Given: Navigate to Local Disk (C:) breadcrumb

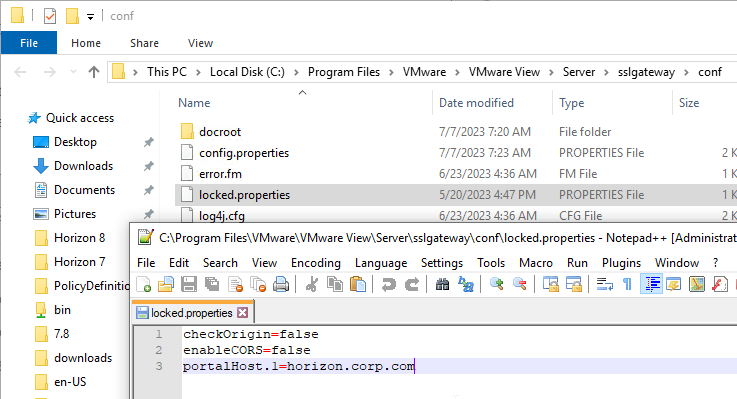Looking at the screenshot, I should pos(247,72).
